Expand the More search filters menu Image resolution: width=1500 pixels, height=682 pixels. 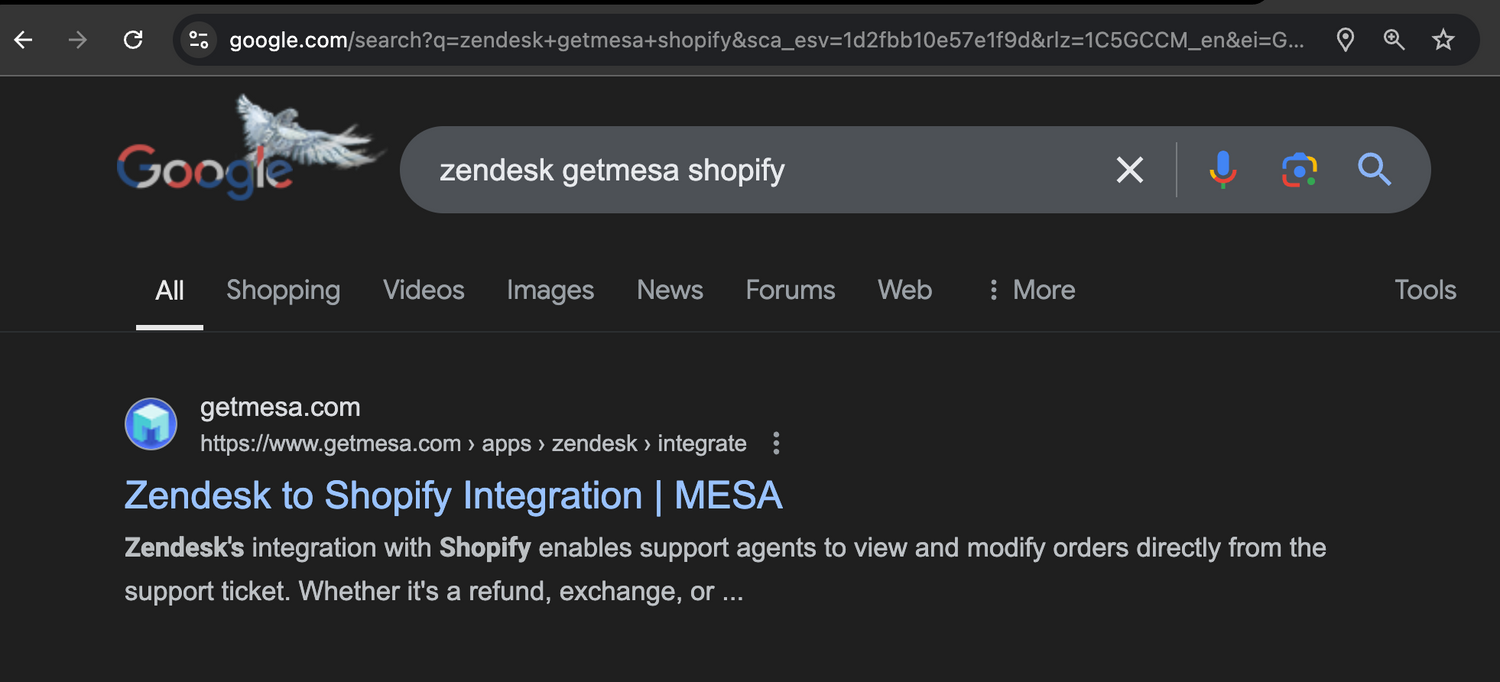click(x=1030, y=290)
